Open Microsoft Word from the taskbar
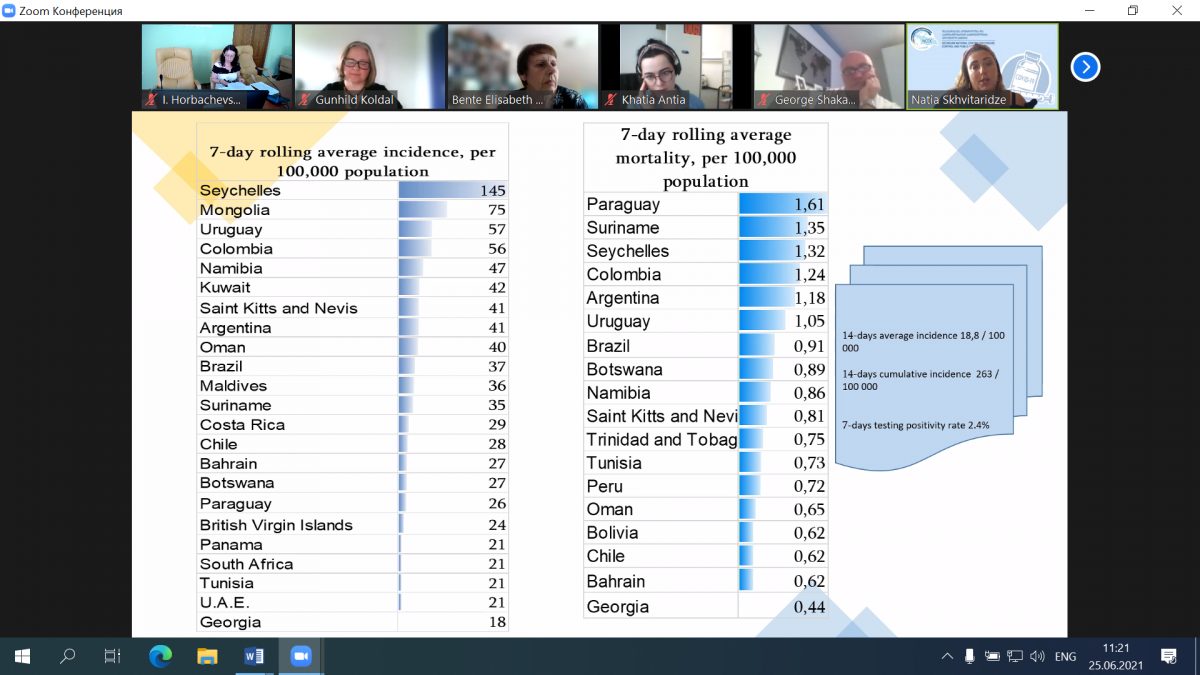This screenshot has width=1200, height=675. [254, 656]
